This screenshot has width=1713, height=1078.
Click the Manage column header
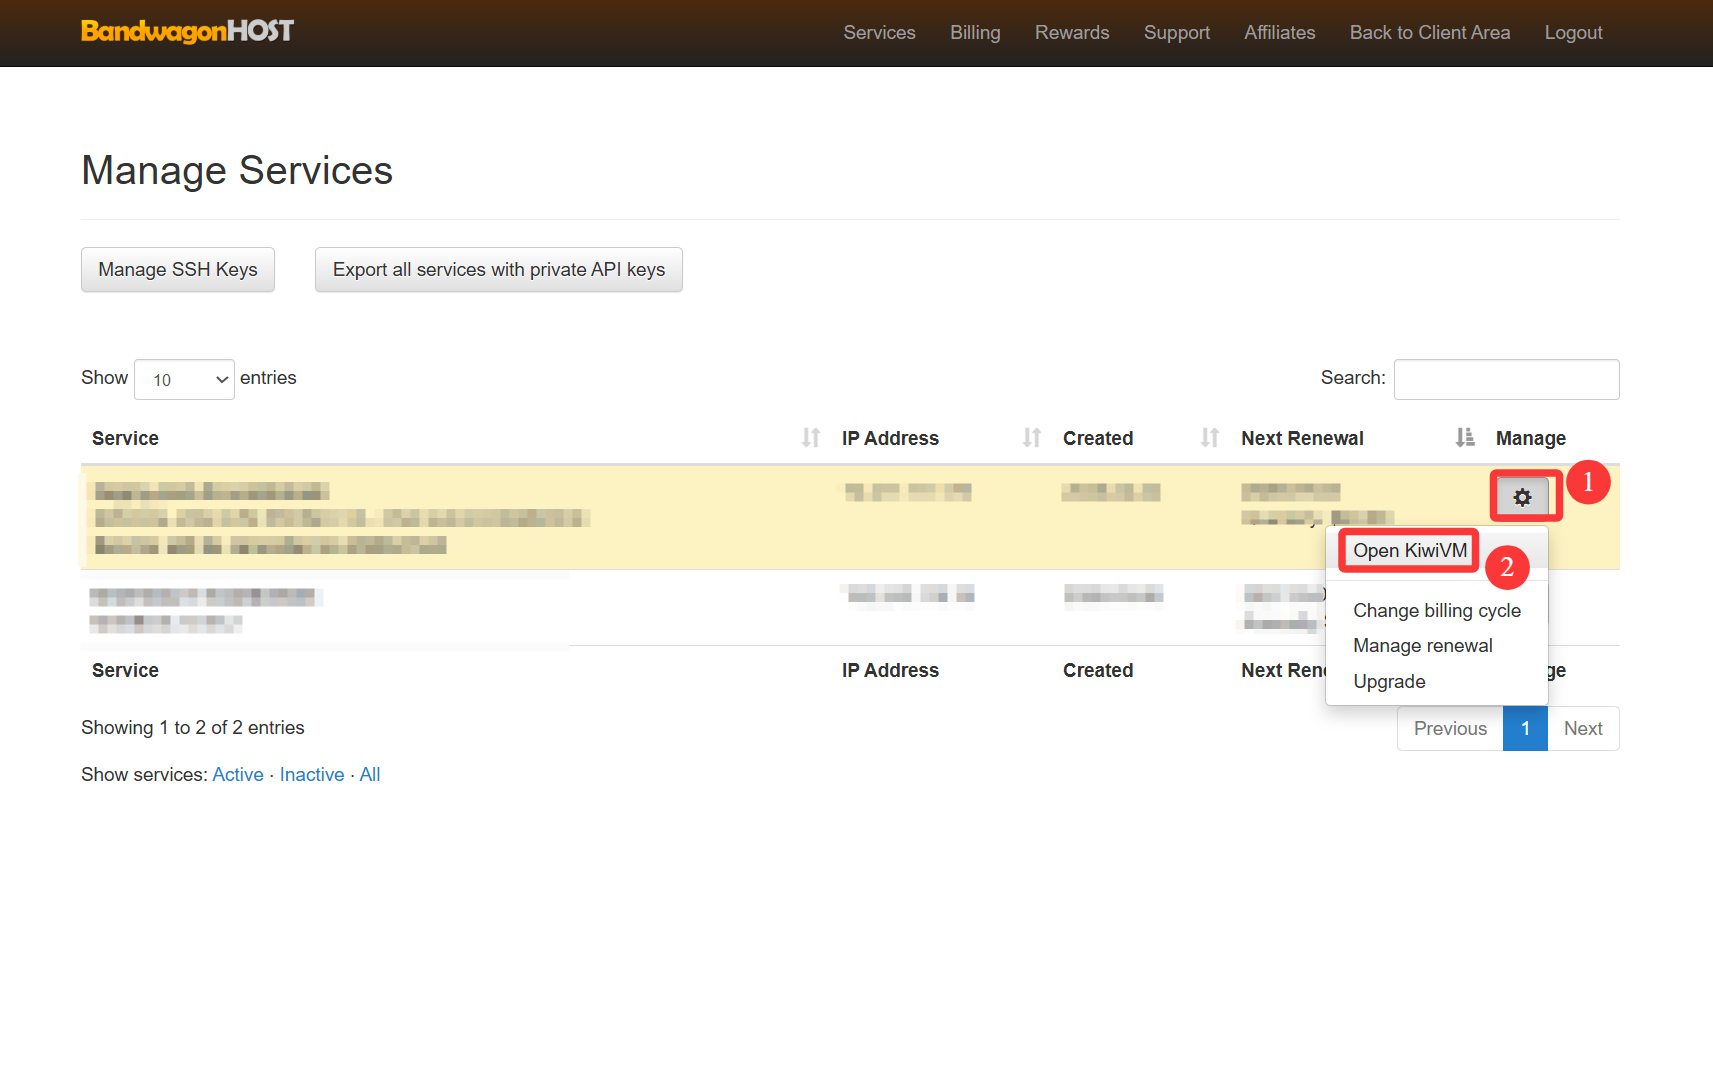click(1531, 438)
